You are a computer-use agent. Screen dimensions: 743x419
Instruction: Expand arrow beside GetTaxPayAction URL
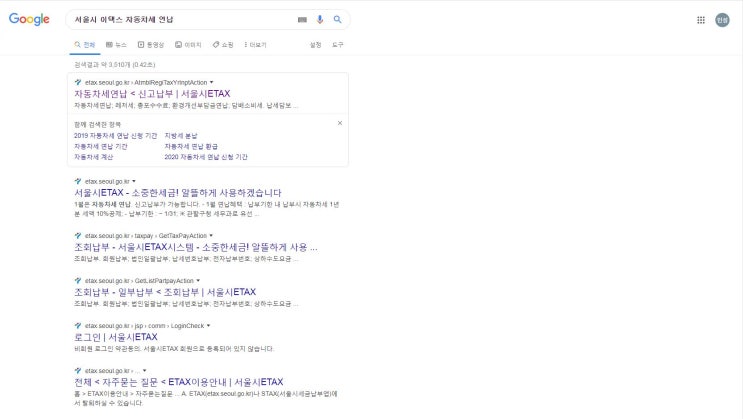(x=211, y=236)
